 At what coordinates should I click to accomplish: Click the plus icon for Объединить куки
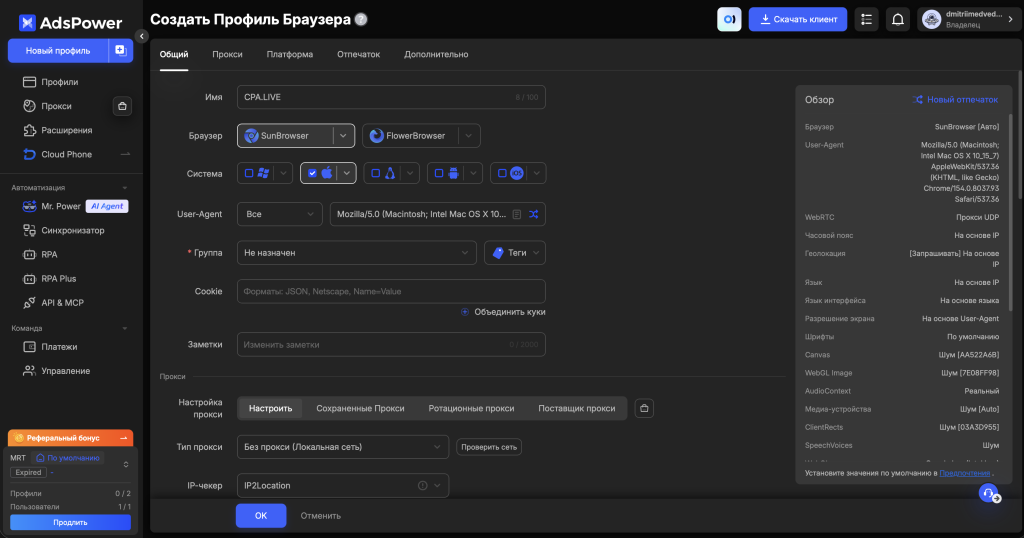[x=465, y=312]
